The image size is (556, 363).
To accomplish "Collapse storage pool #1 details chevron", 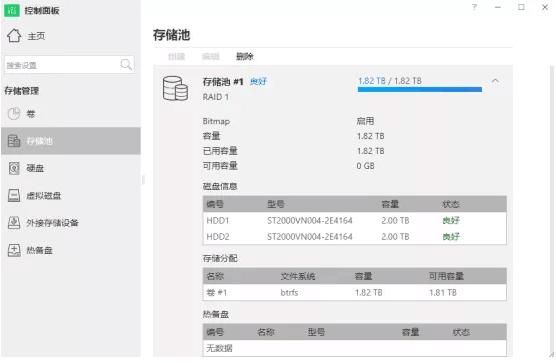I will click(x=495, y=81).
